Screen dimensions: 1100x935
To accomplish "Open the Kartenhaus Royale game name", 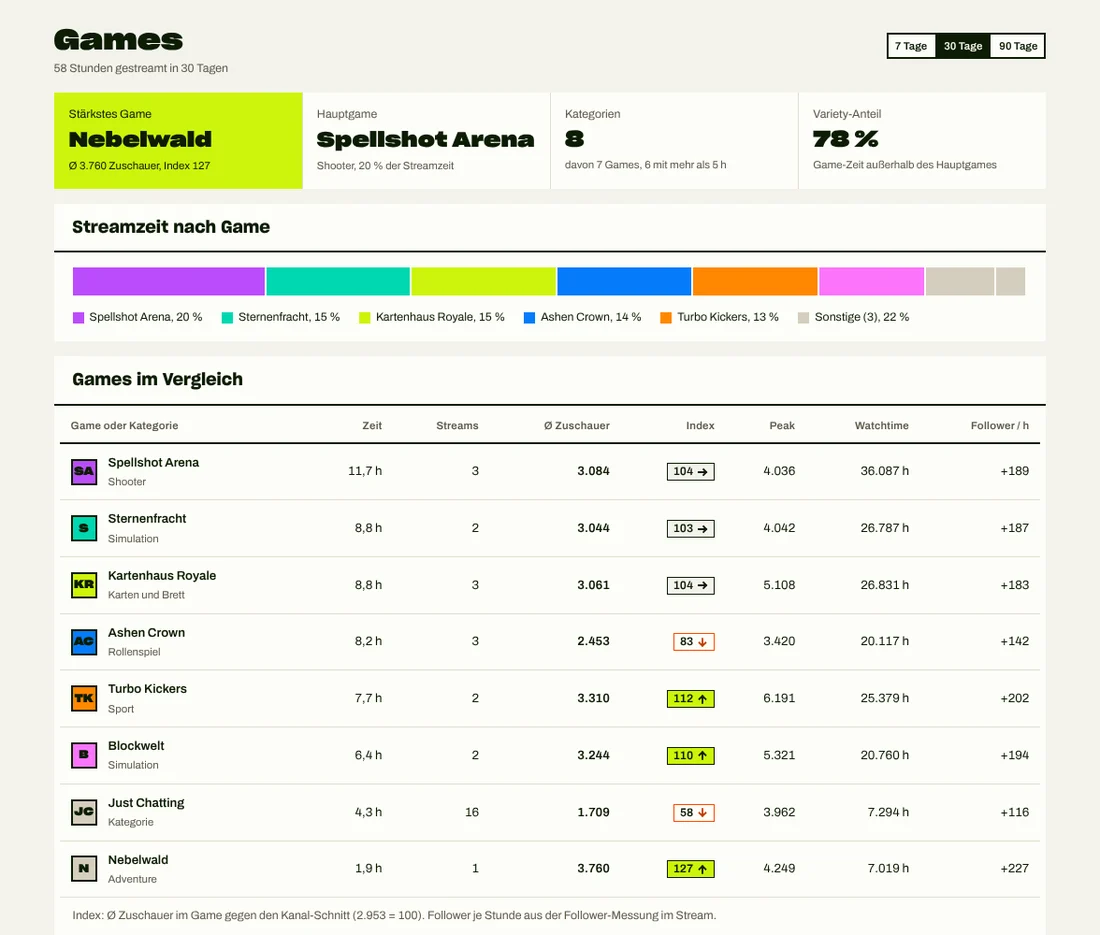I will 162,576.
